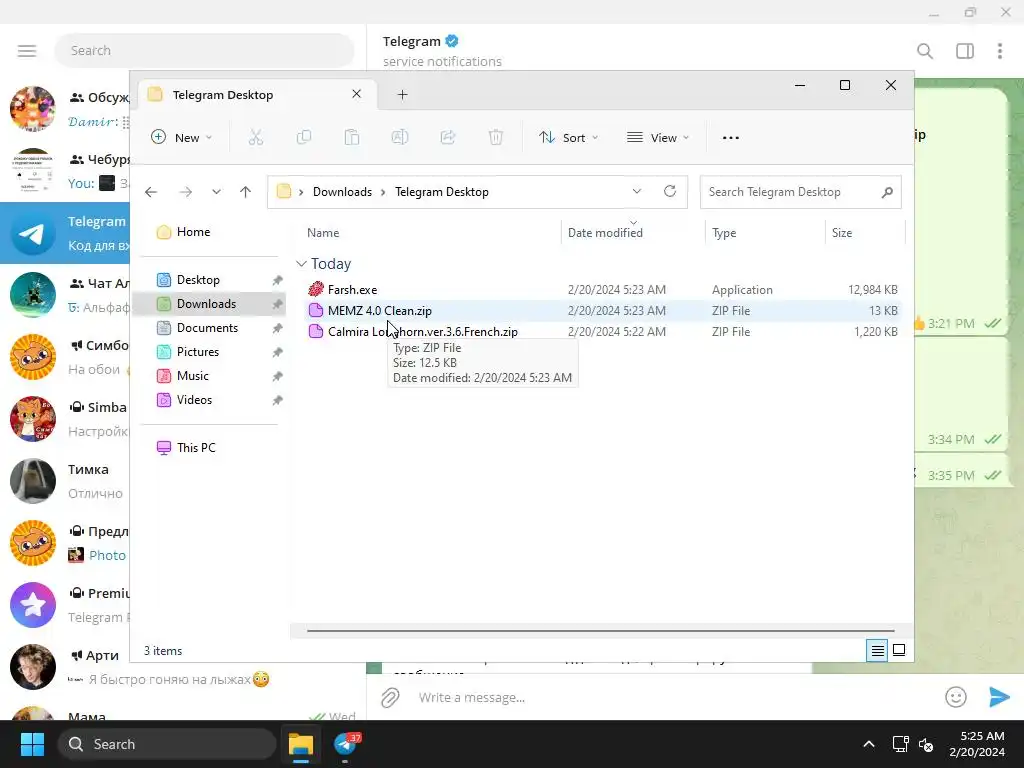Click the Share icon in Explorer toolbar

click(x=448, y=137)
